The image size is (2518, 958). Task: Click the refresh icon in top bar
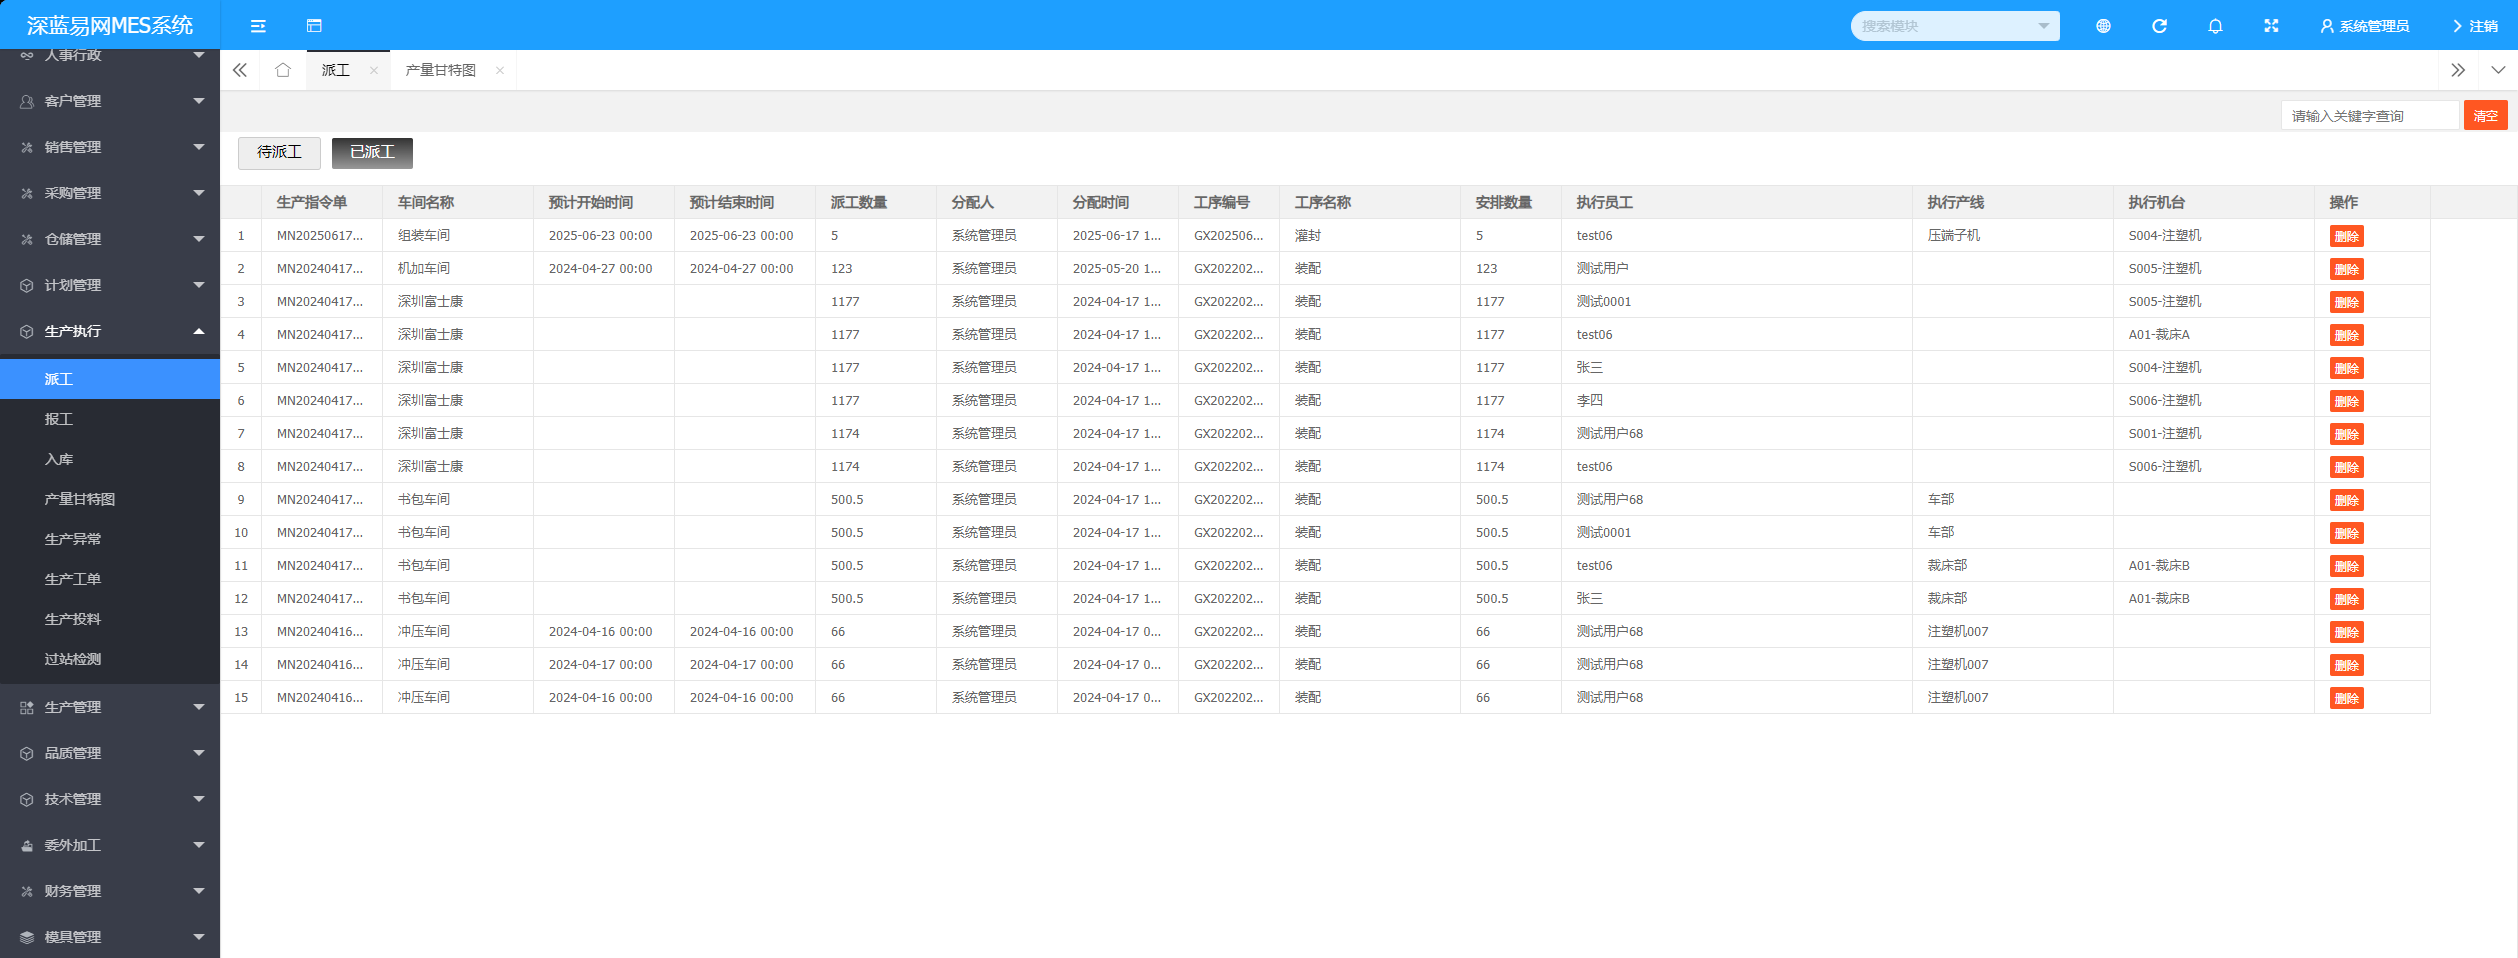coord(2159,26)
